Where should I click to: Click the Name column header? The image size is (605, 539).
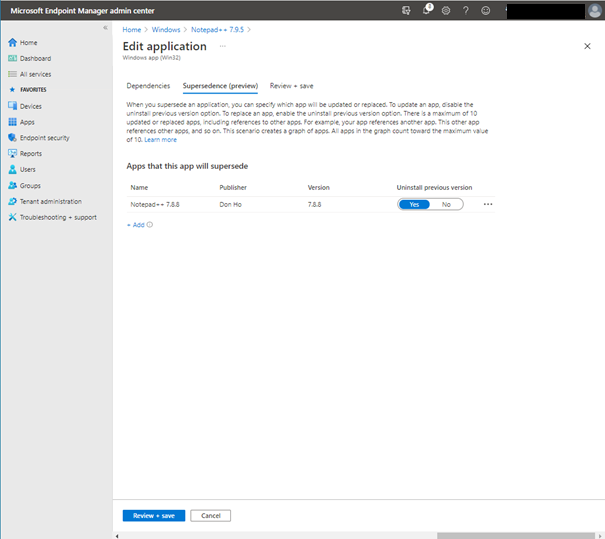point(139,188)
